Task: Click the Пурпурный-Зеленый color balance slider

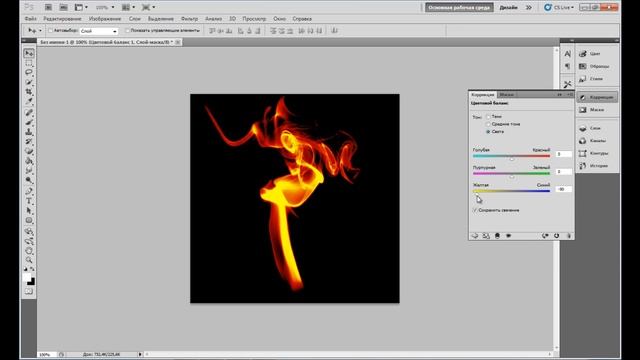Action: (x=511, y=174)
